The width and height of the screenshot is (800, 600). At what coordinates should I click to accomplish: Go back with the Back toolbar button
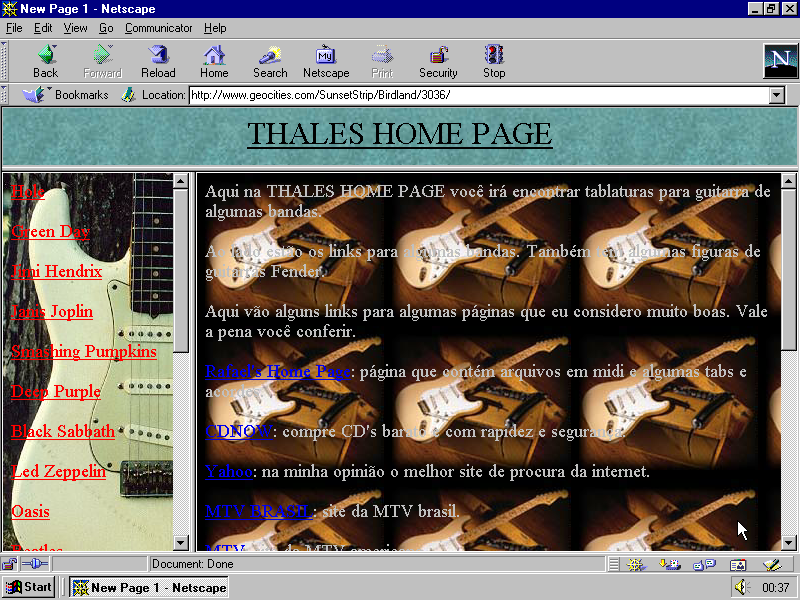click(x=45, y=61)
